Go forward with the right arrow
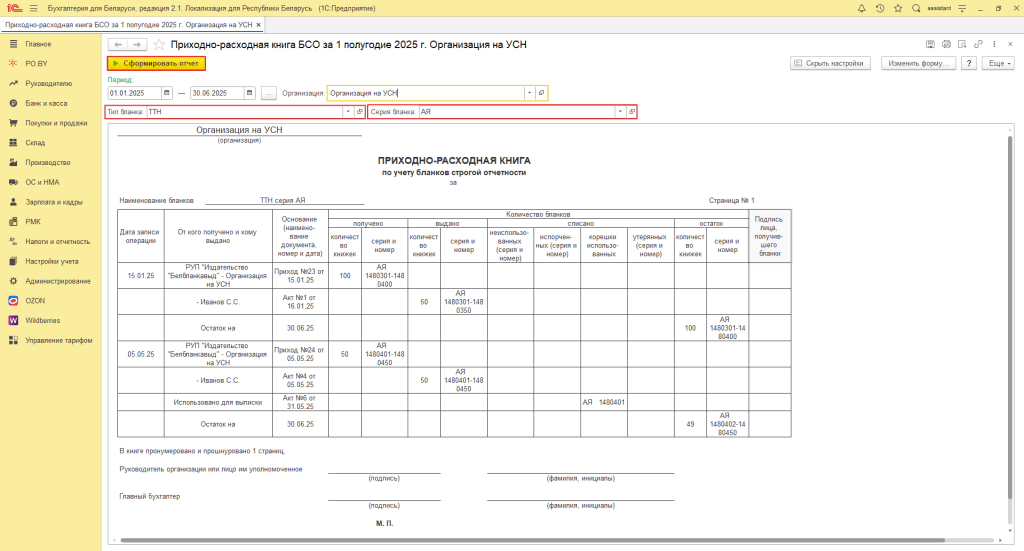 [x=136, y=44]
